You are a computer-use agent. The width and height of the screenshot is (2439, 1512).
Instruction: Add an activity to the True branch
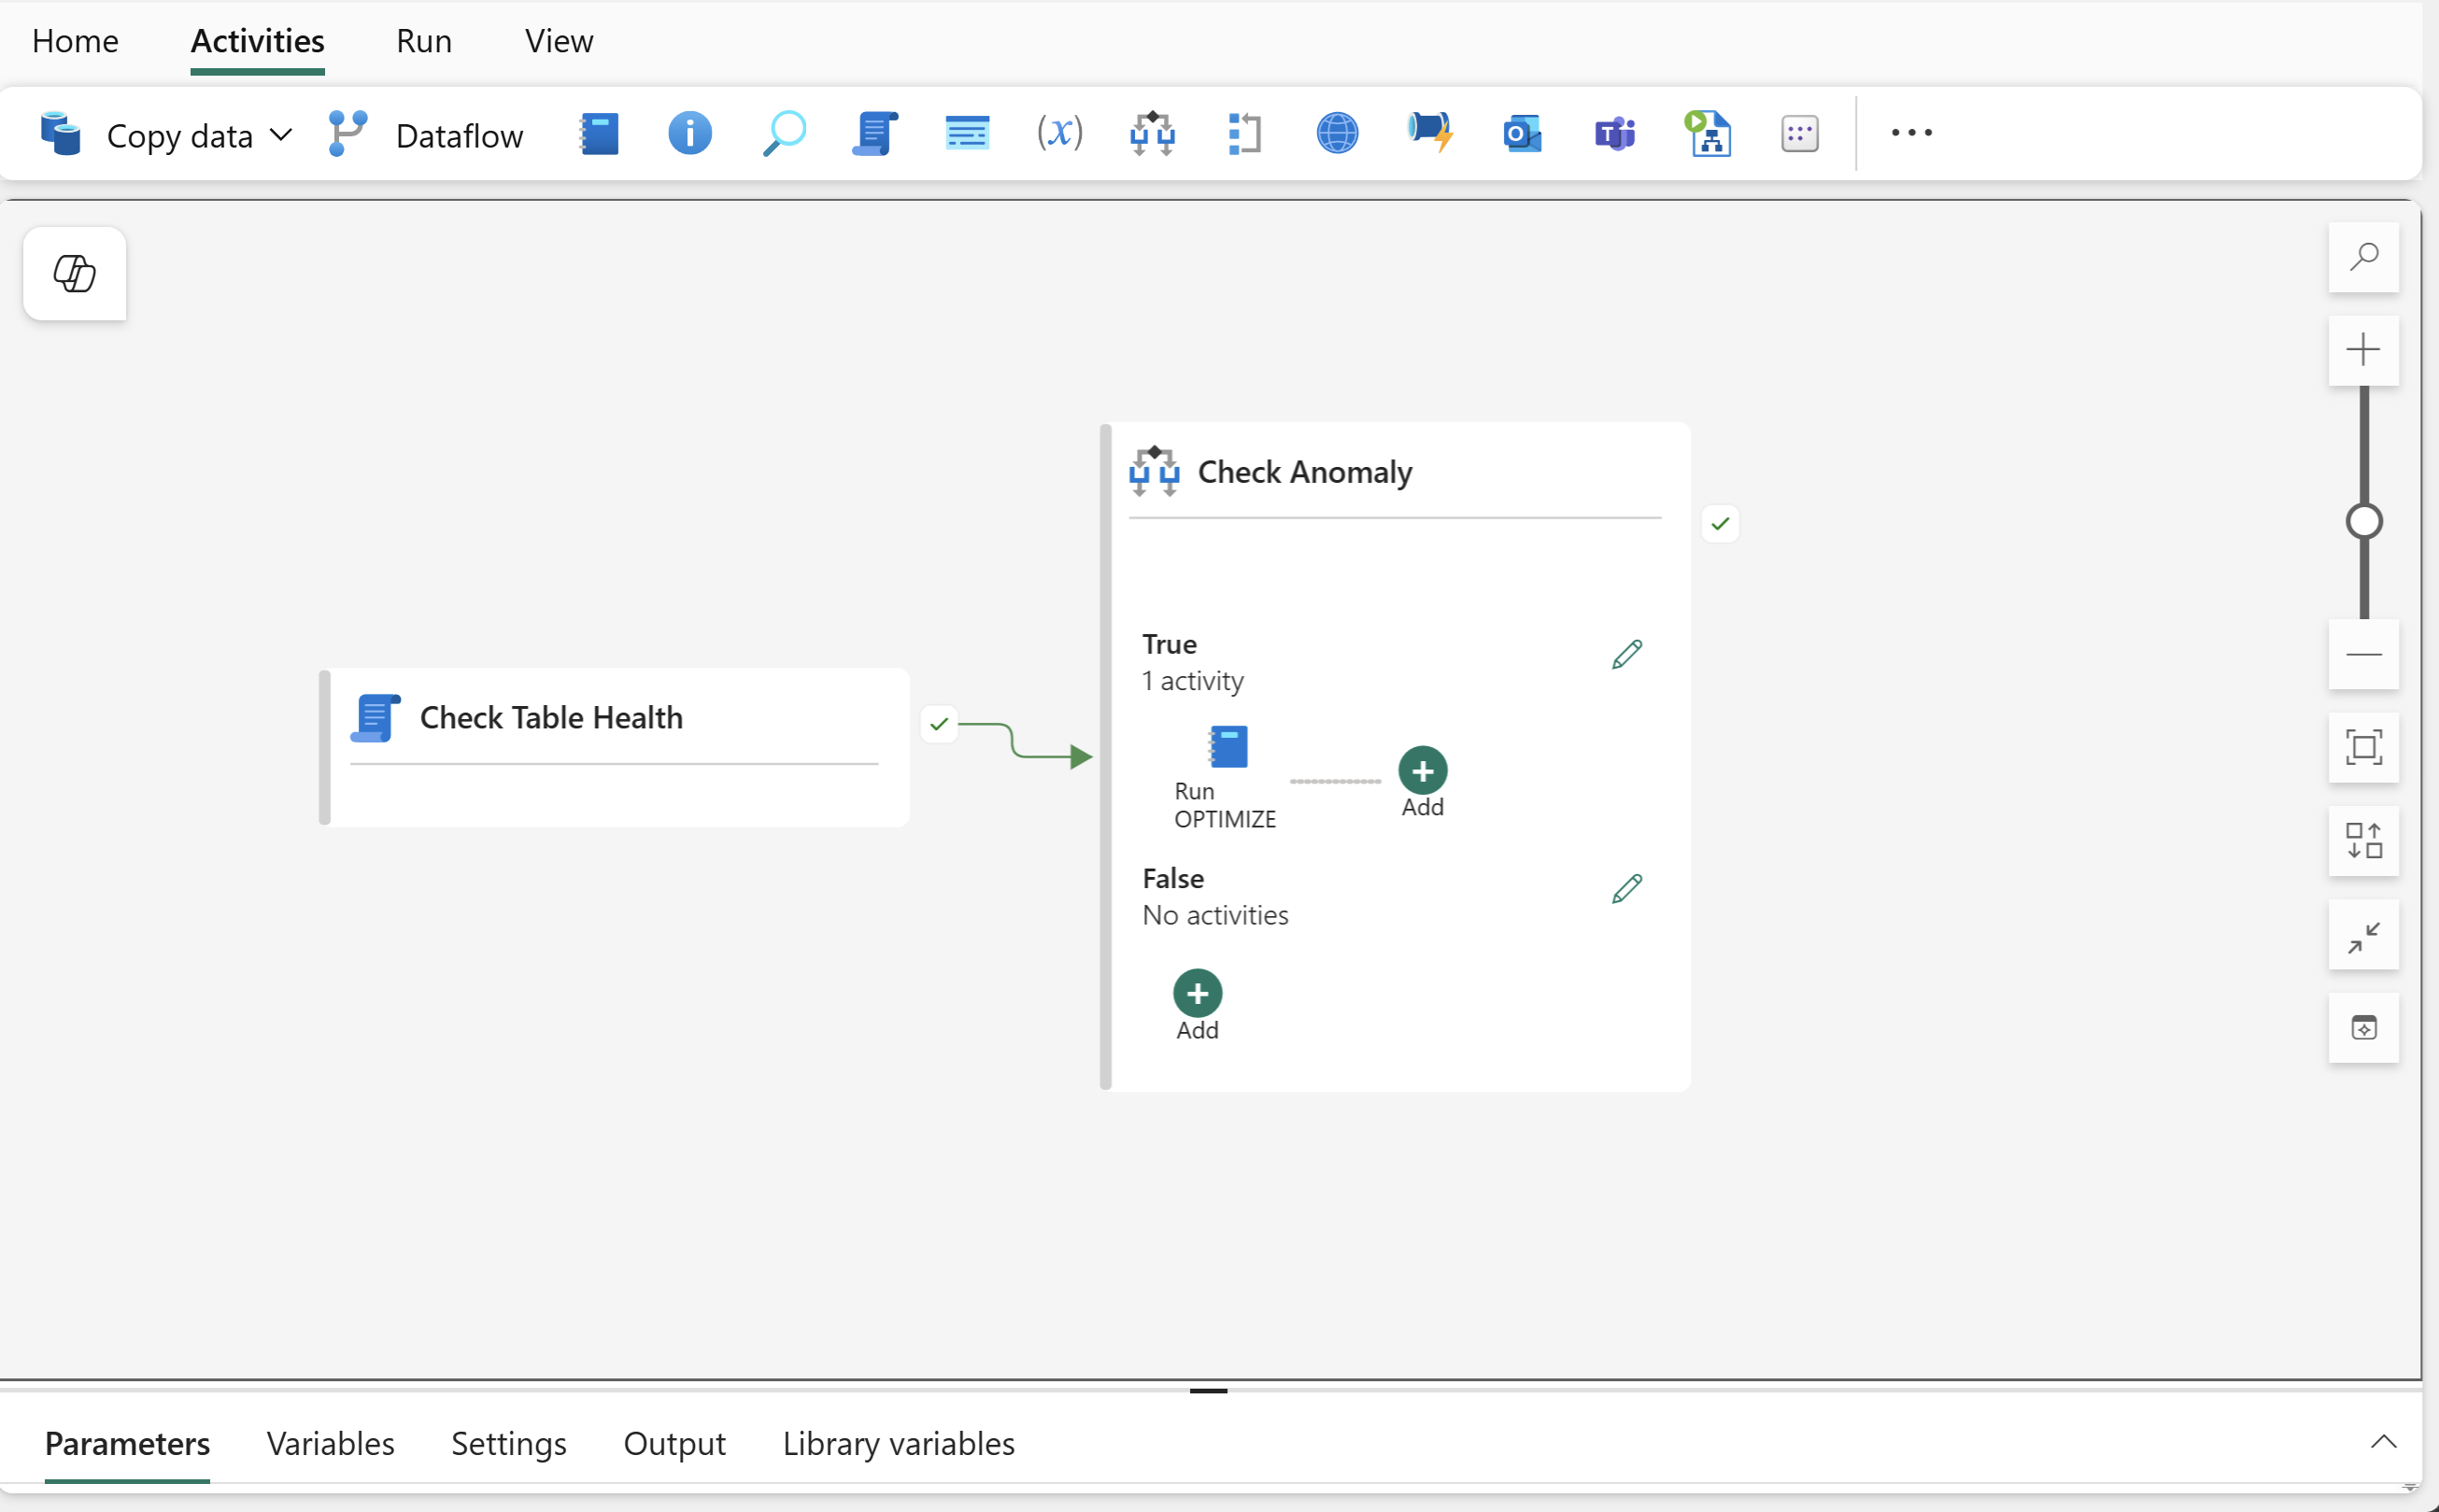[1422, 771]
